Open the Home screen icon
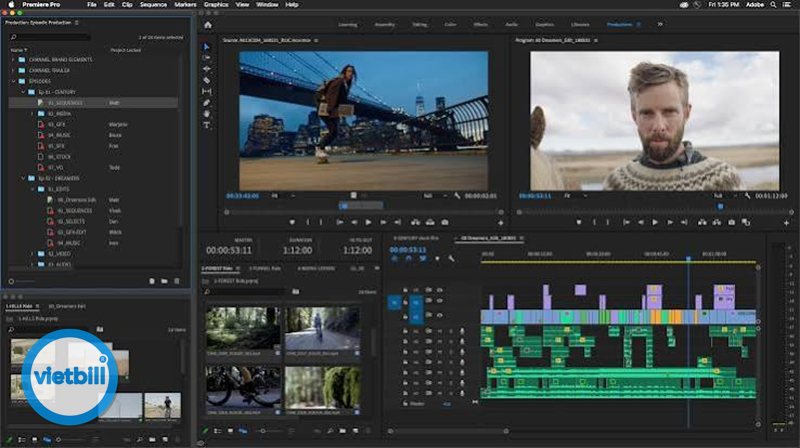This screenshot has height=448, width=800. (208, 25)
